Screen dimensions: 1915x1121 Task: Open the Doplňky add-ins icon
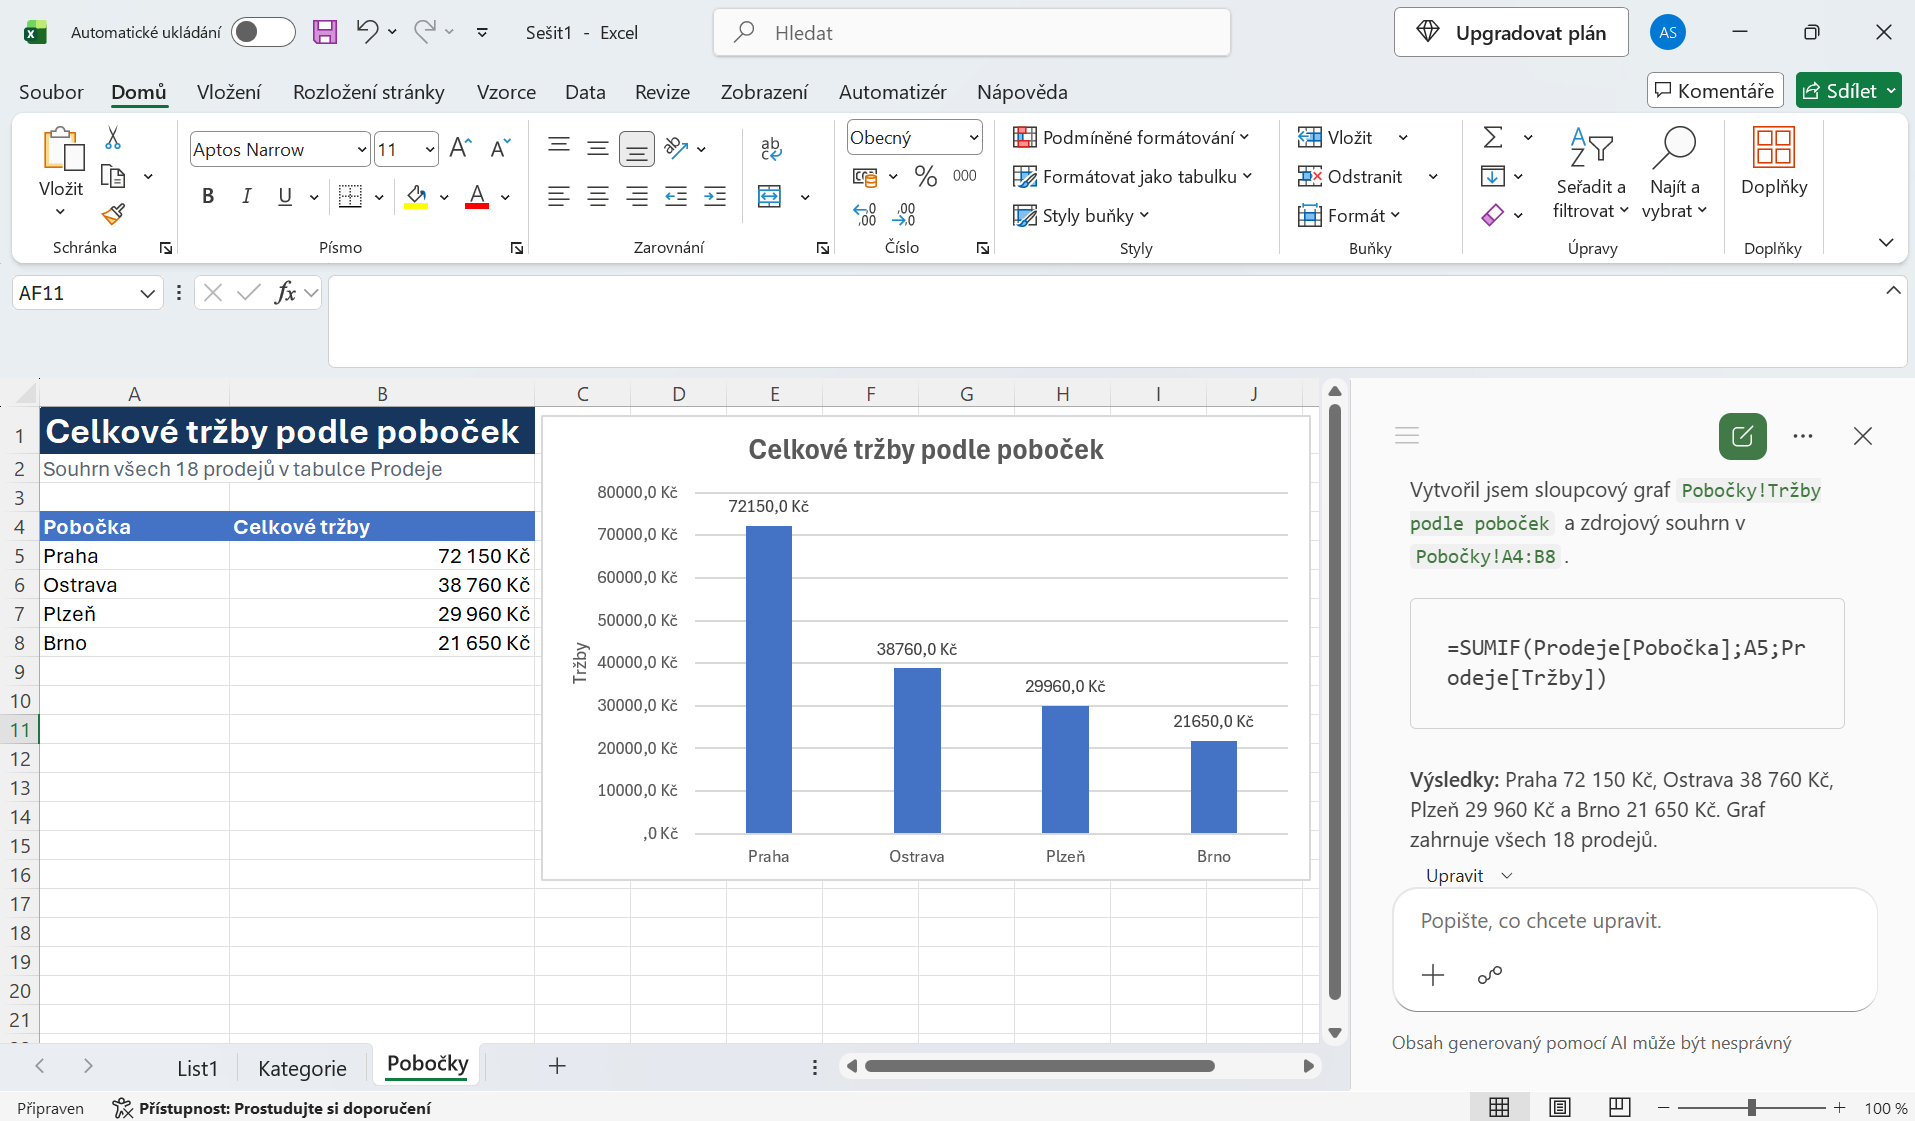point(1774,162)
